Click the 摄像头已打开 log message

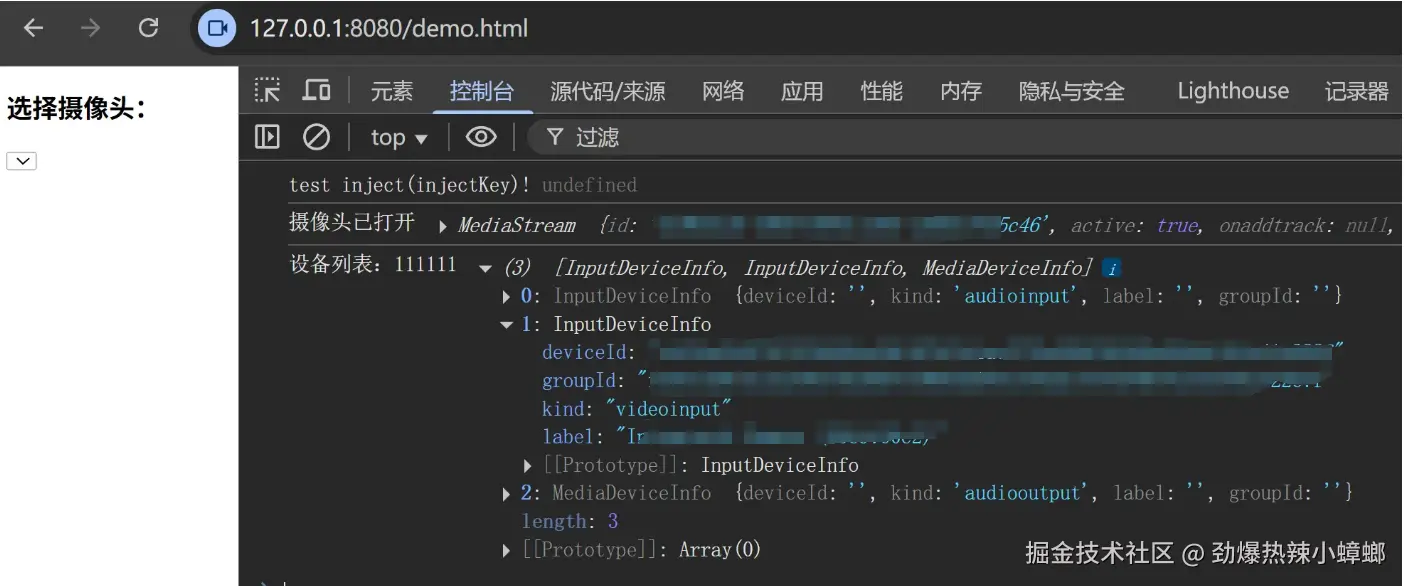[x=352, y=222]
